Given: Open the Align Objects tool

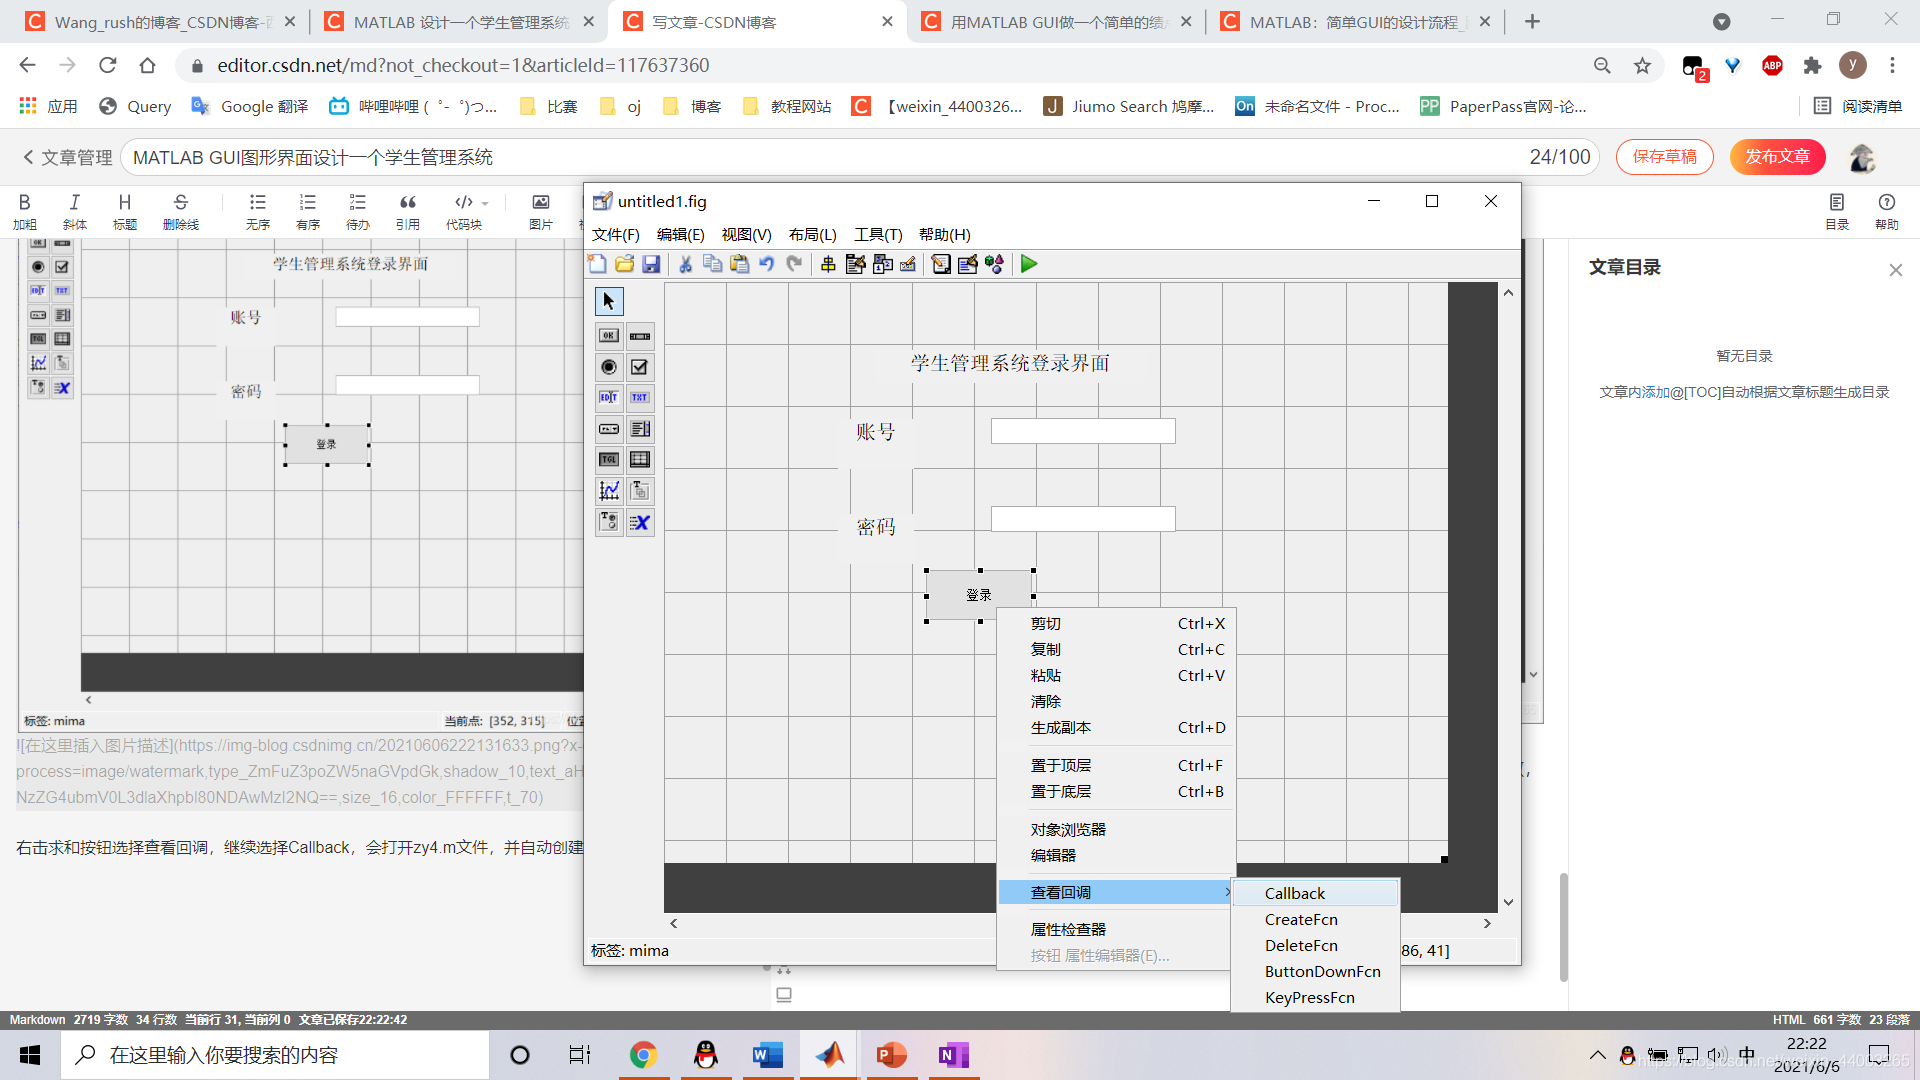Looking at the screenshot, I should click(x=828, y=264).
